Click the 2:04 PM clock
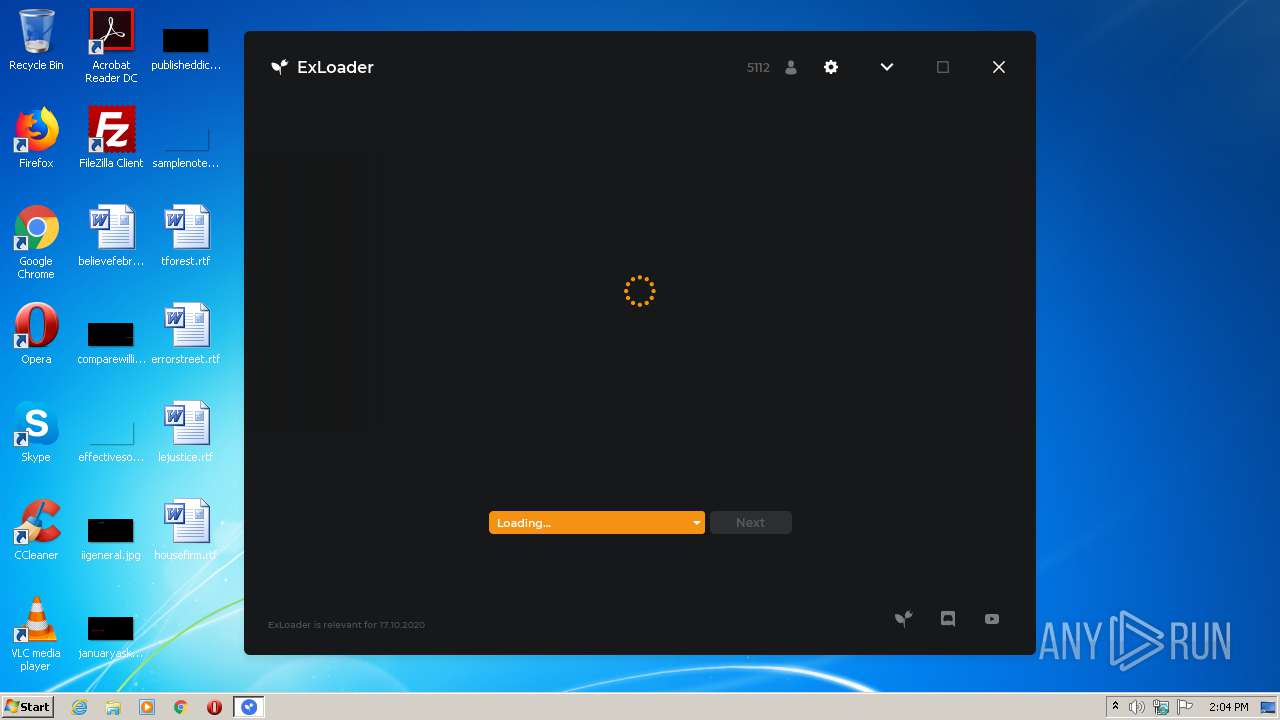1280x720 pixels. tap(1229, 707)
